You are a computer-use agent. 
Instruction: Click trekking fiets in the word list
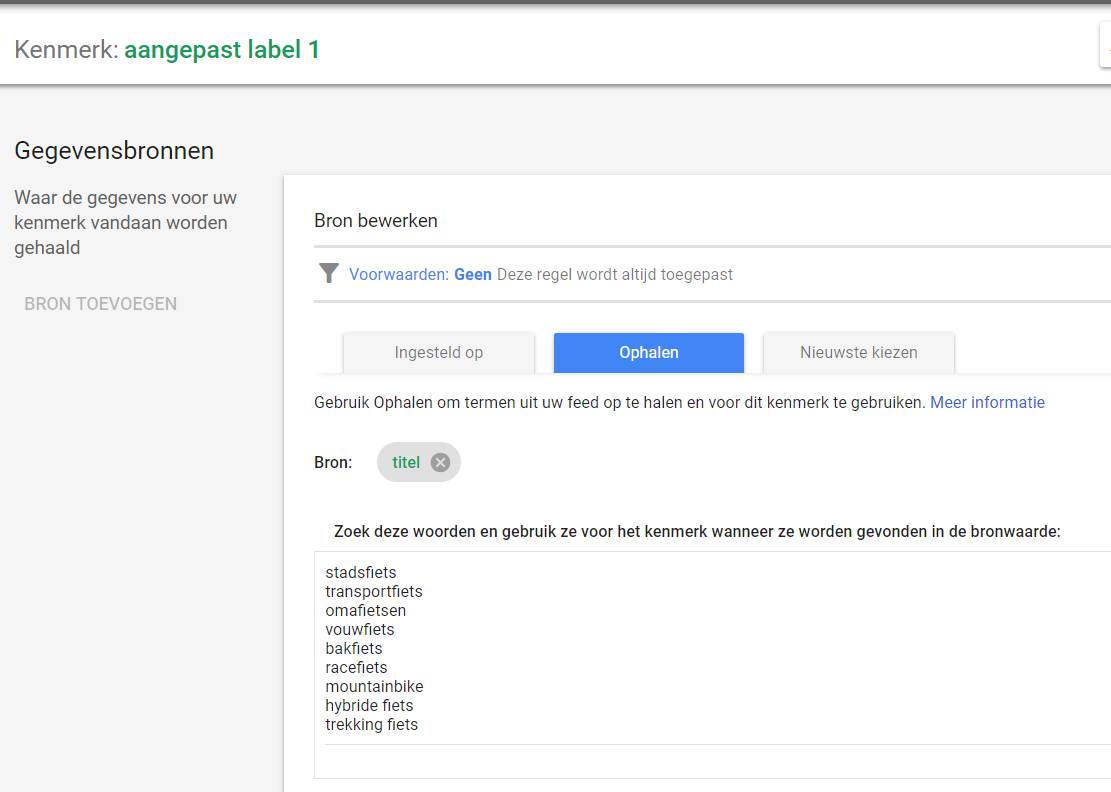pyautogui.click(x=371, y=725)
